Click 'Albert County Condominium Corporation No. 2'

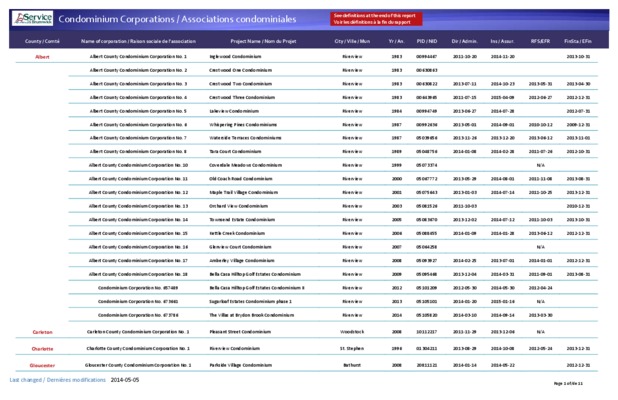(138, 70)
